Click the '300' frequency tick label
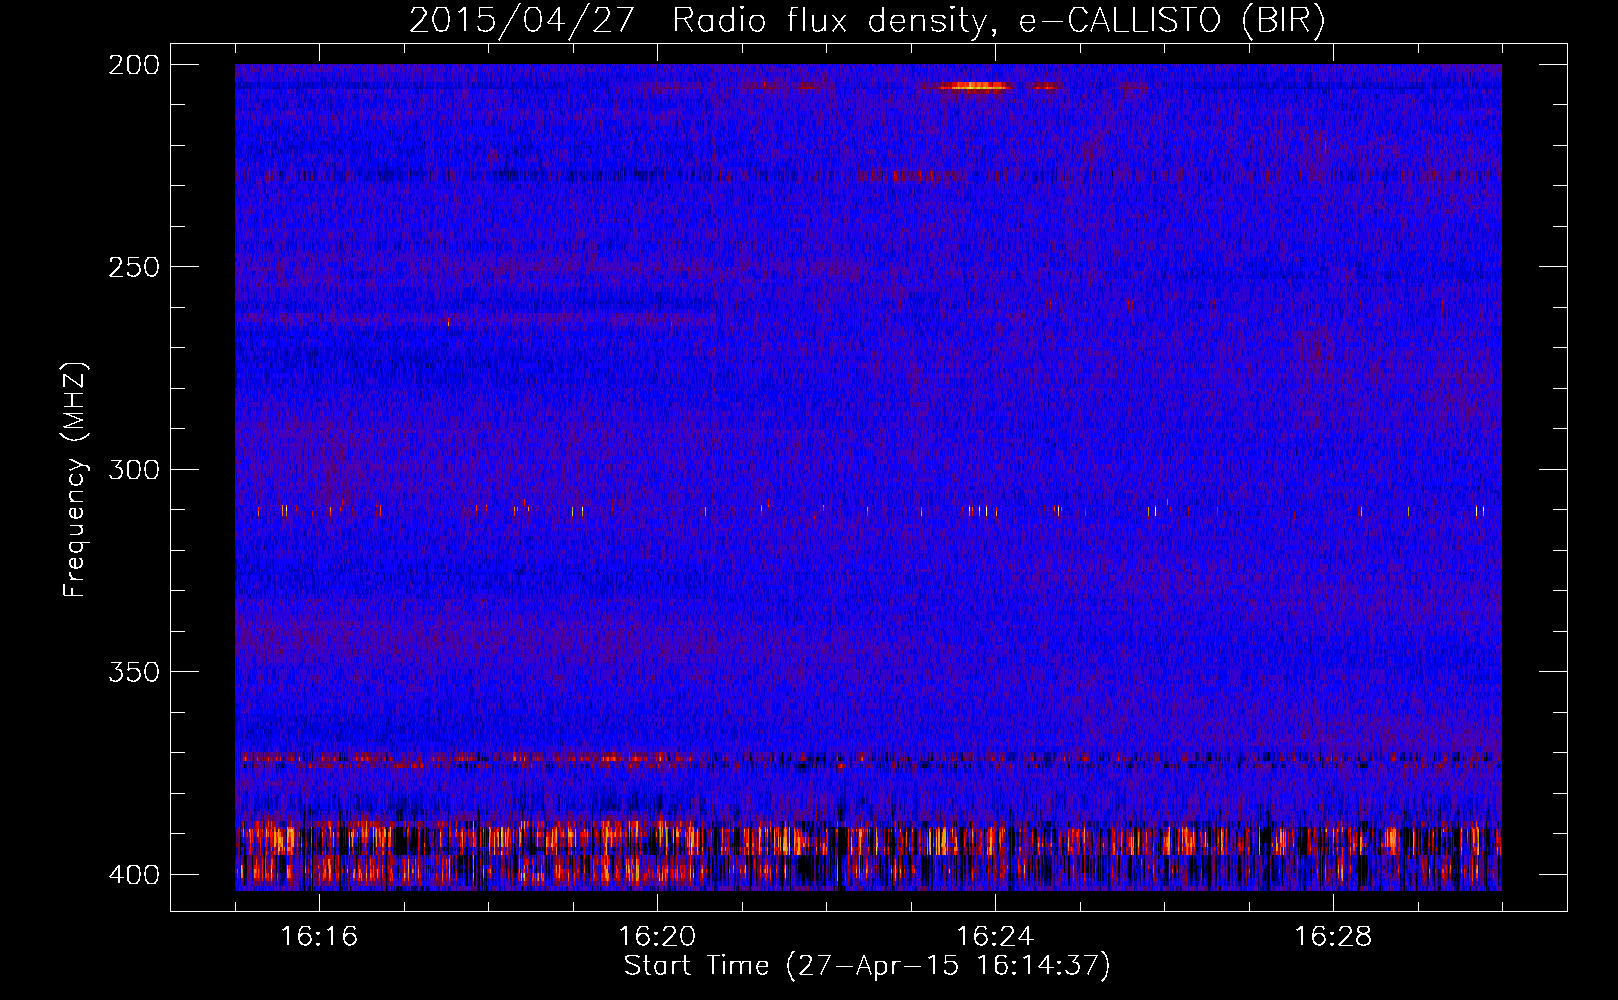1618x1000 pixels. click(133, 470)
